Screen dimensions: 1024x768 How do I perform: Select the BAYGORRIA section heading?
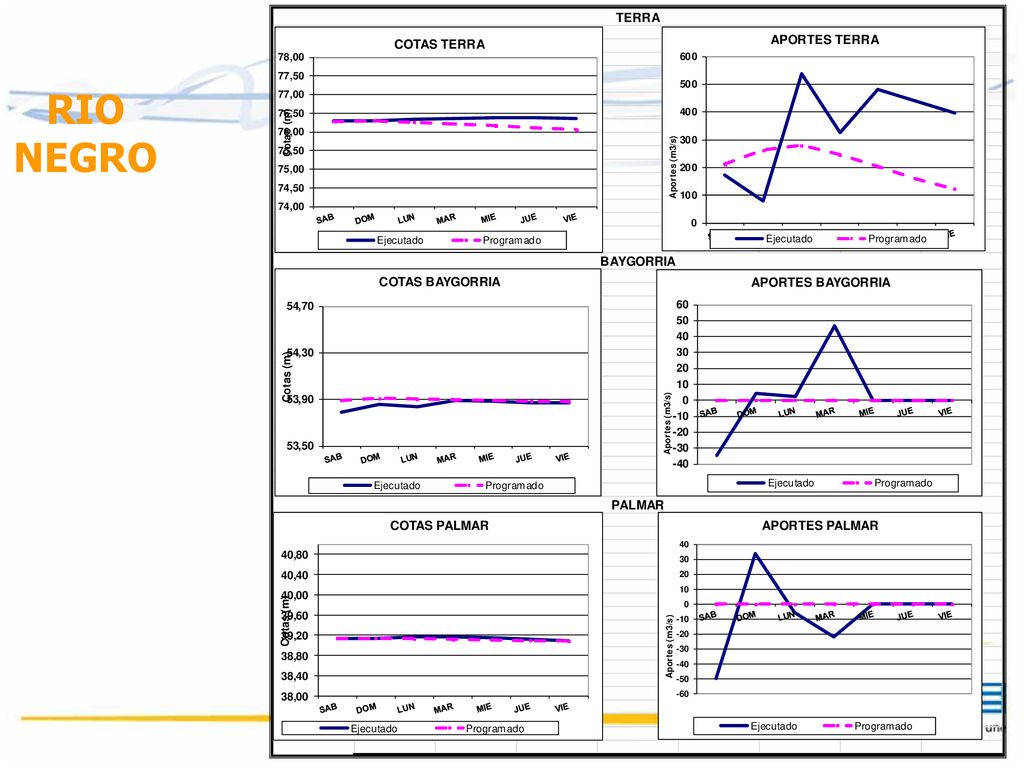coord(637,261)
